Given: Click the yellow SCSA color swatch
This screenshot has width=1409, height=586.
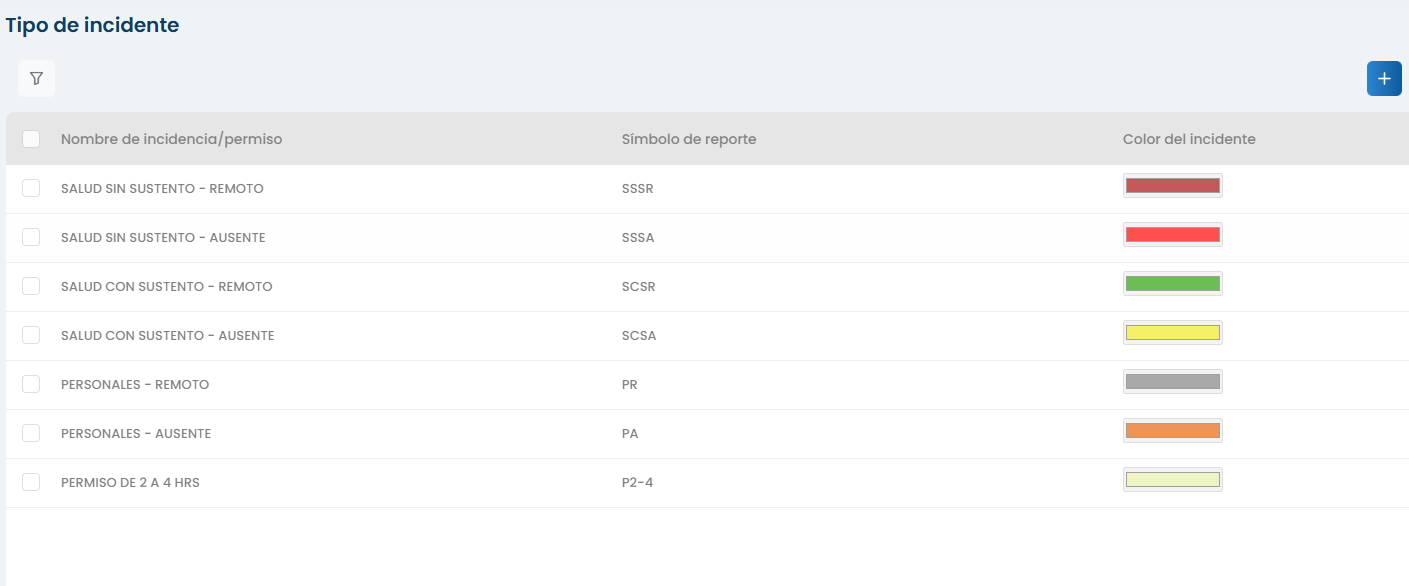Looking at the screenshot, I should point(1172,332).
